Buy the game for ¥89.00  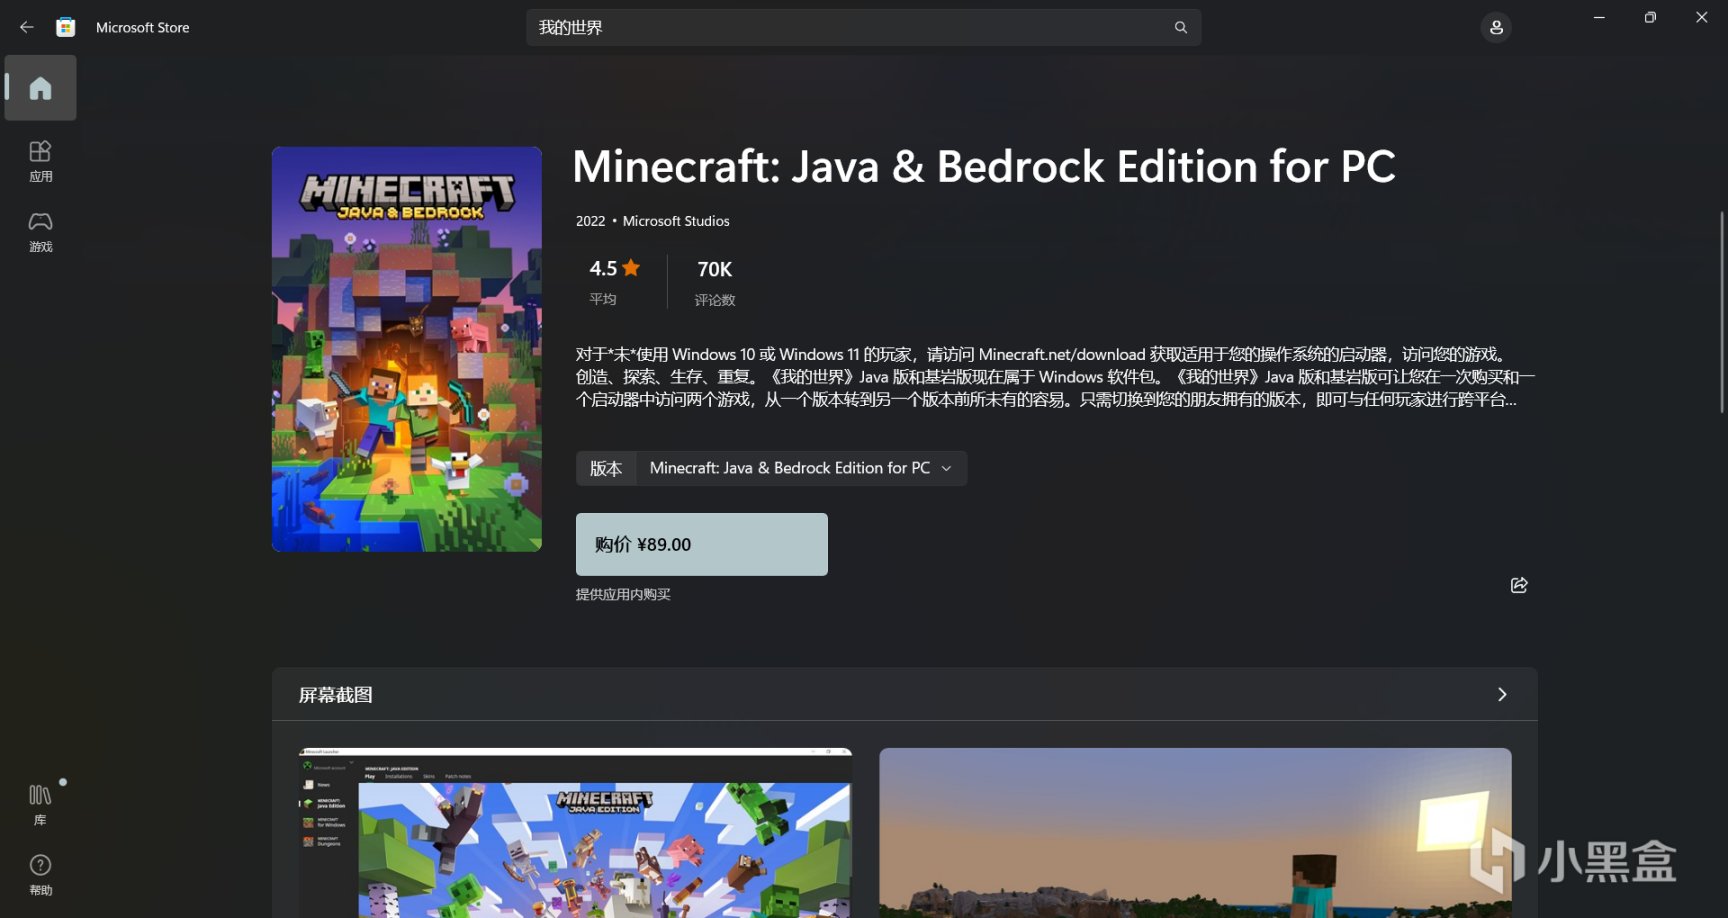point(701,544)
